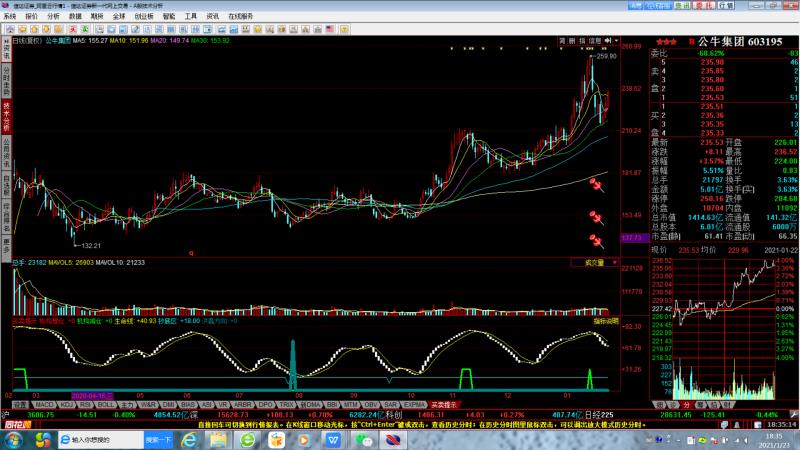Click the stock name 公牛集团 603195

740,42
